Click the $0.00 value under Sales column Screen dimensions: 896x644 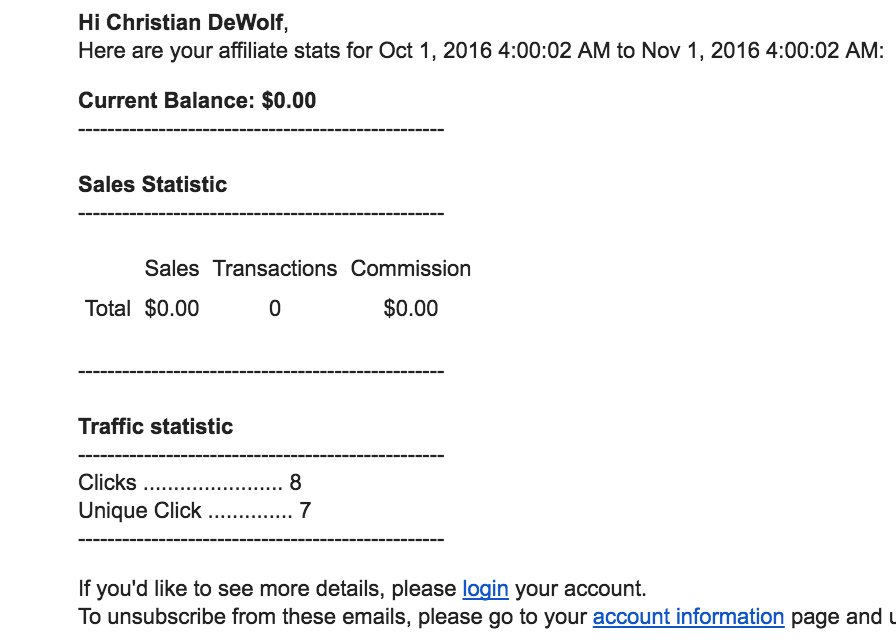click(172, 308)
